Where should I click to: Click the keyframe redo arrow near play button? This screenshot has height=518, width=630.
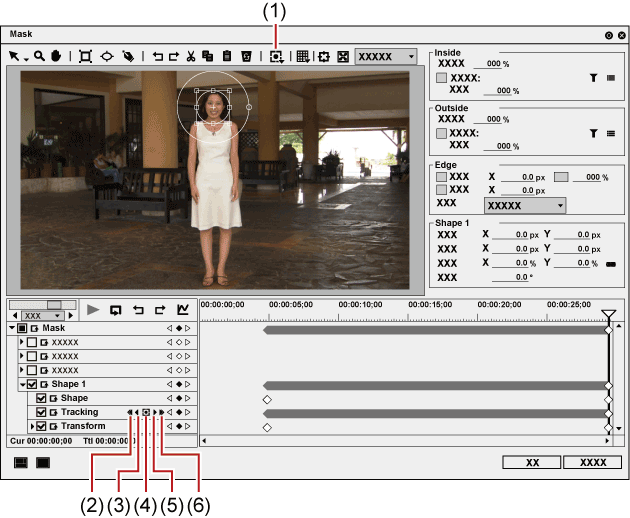click(160, 310)
